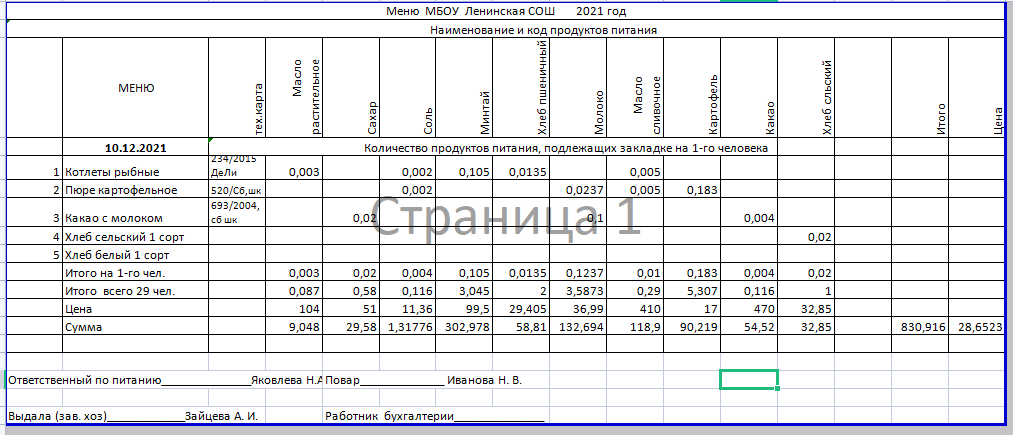Click the green-bordered active empty cell
Screen dimensions: 1013x435
point(748,379)
